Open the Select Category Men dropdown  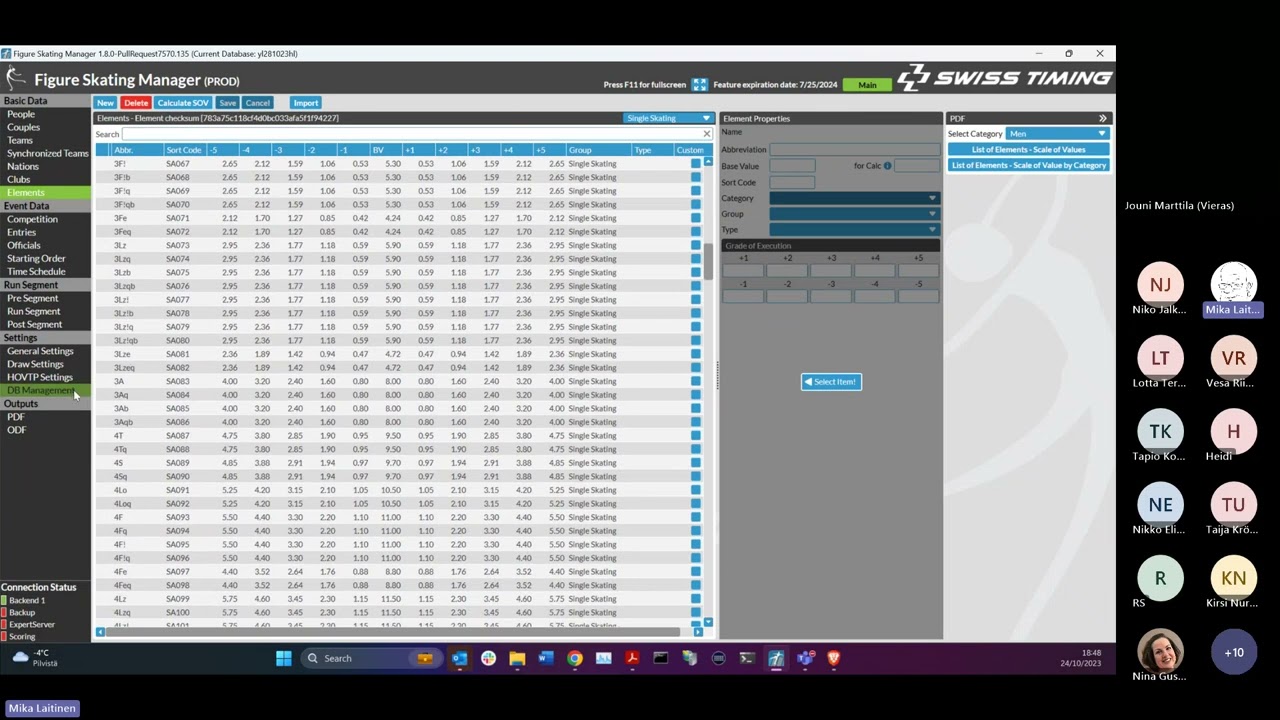pos(1058,134)
